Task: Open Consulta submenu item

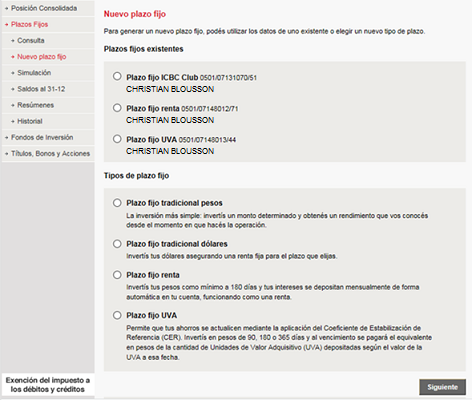Action: (x=48, y=41)
